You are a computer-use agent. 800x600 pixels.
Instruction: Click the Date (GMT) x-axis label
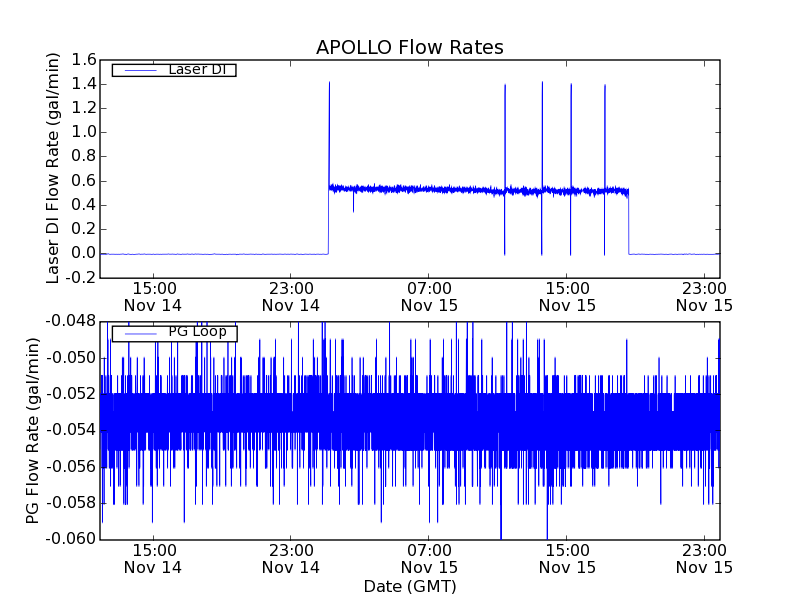point(409,586)
